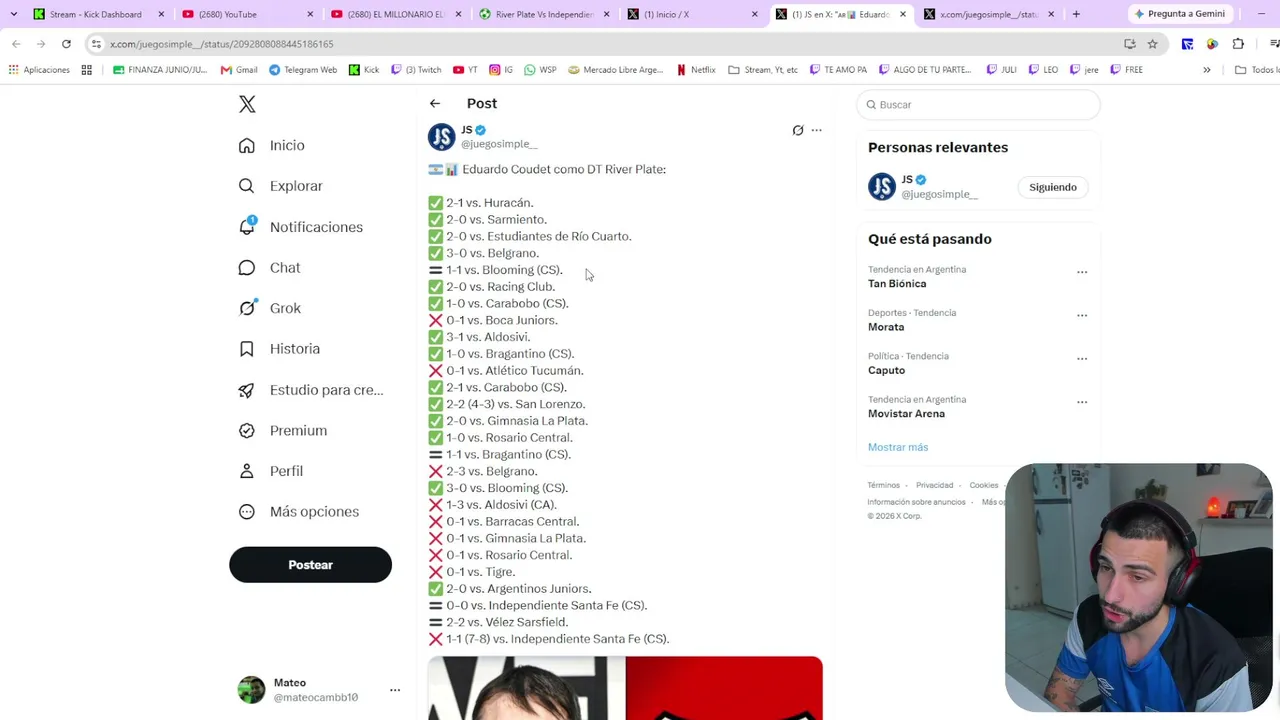Open more options for Caputo trend
Image resolution: width=1280 pixels, height=720 pixels.
pos(1082,358)
